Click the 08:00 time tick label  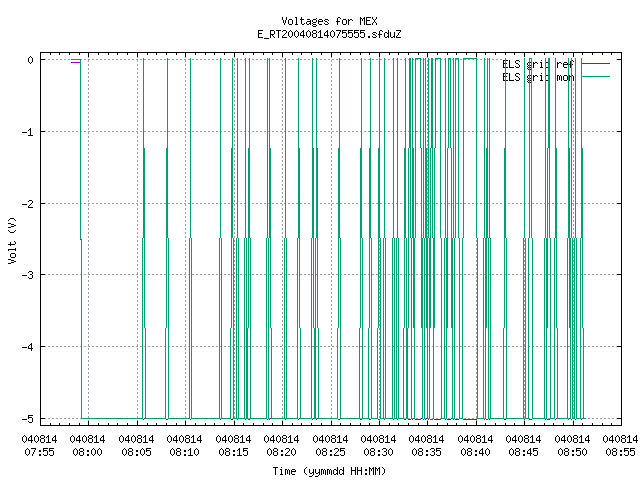tap(87, 452)
